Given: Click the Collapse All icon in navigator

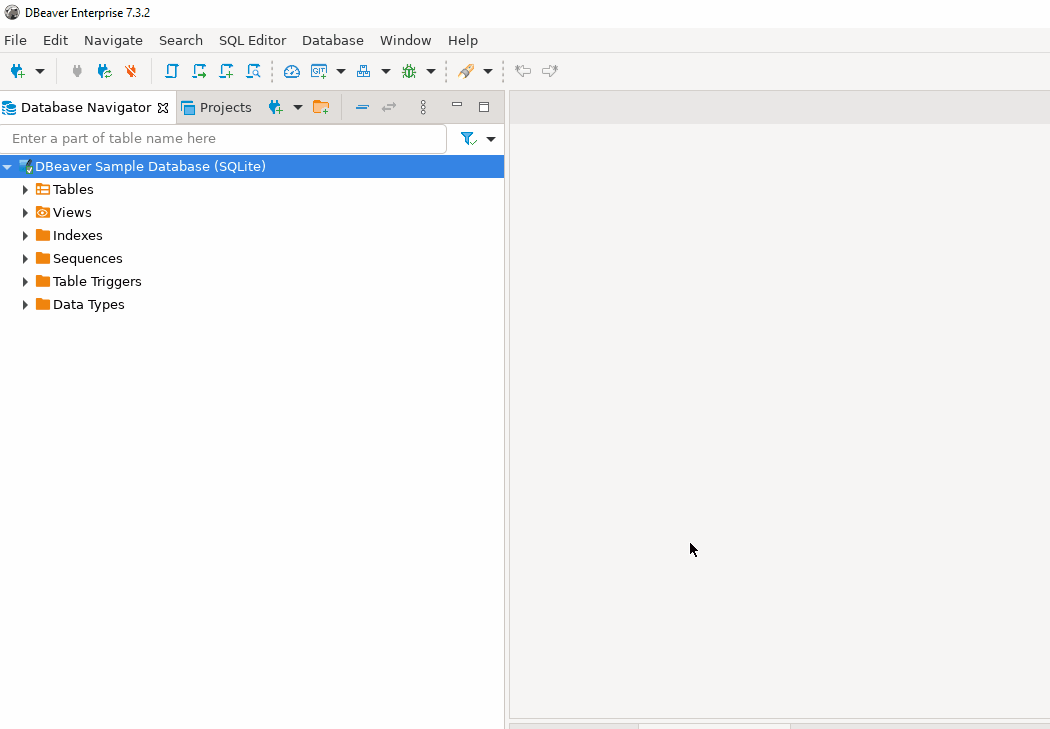Looking at the screenshot, I should (x=362, y=107).
